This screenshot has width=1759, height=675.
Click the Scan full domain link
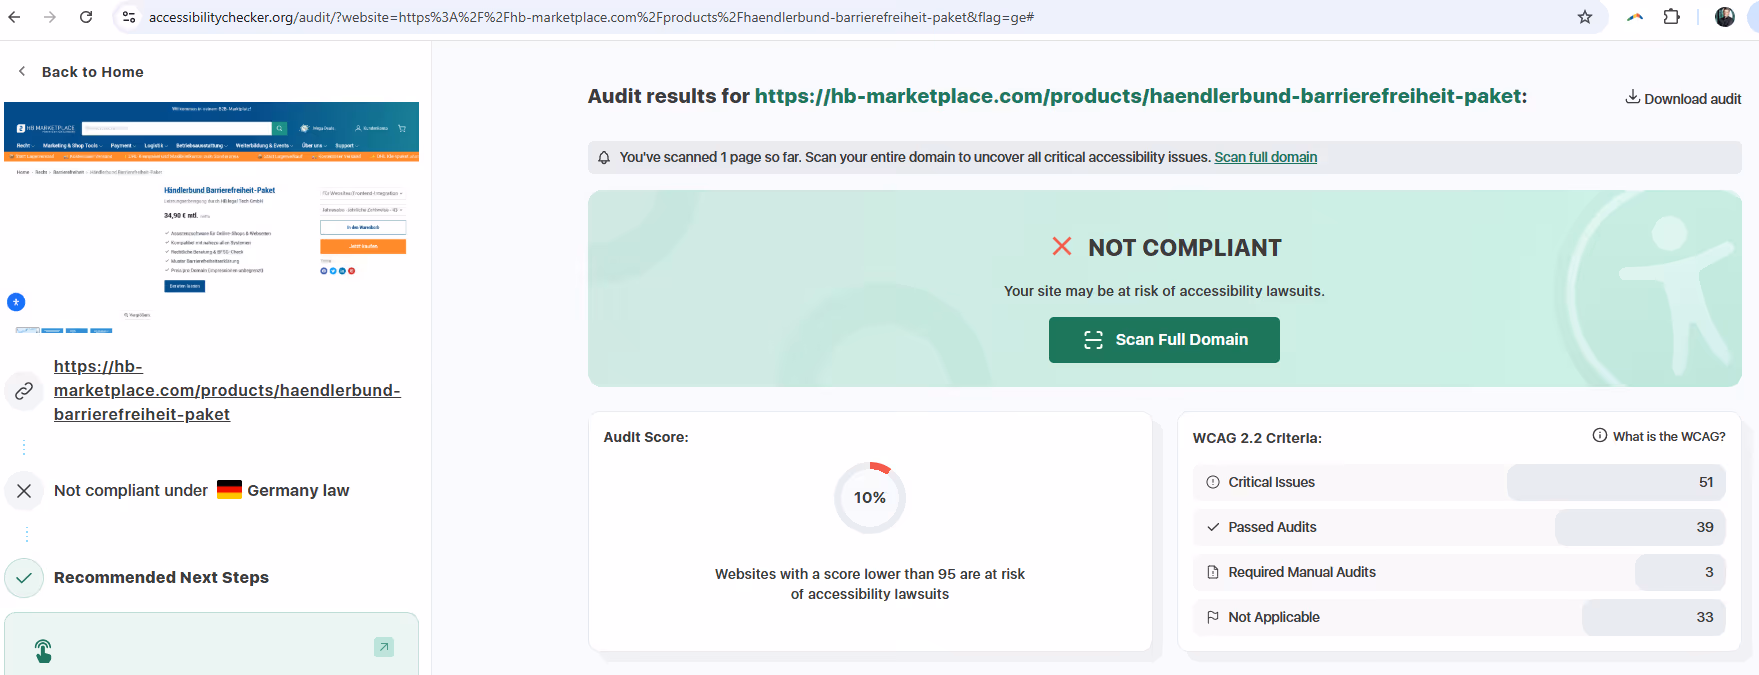[x=1265, y=157]
